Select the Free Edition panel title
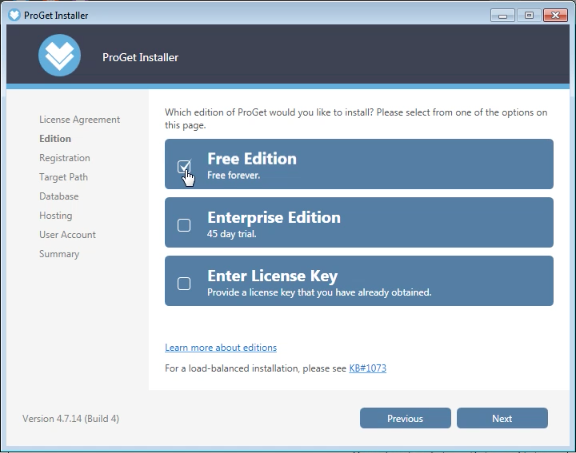Image resolution: width=576 pixels, height=453 pixels. click(252, 159)
